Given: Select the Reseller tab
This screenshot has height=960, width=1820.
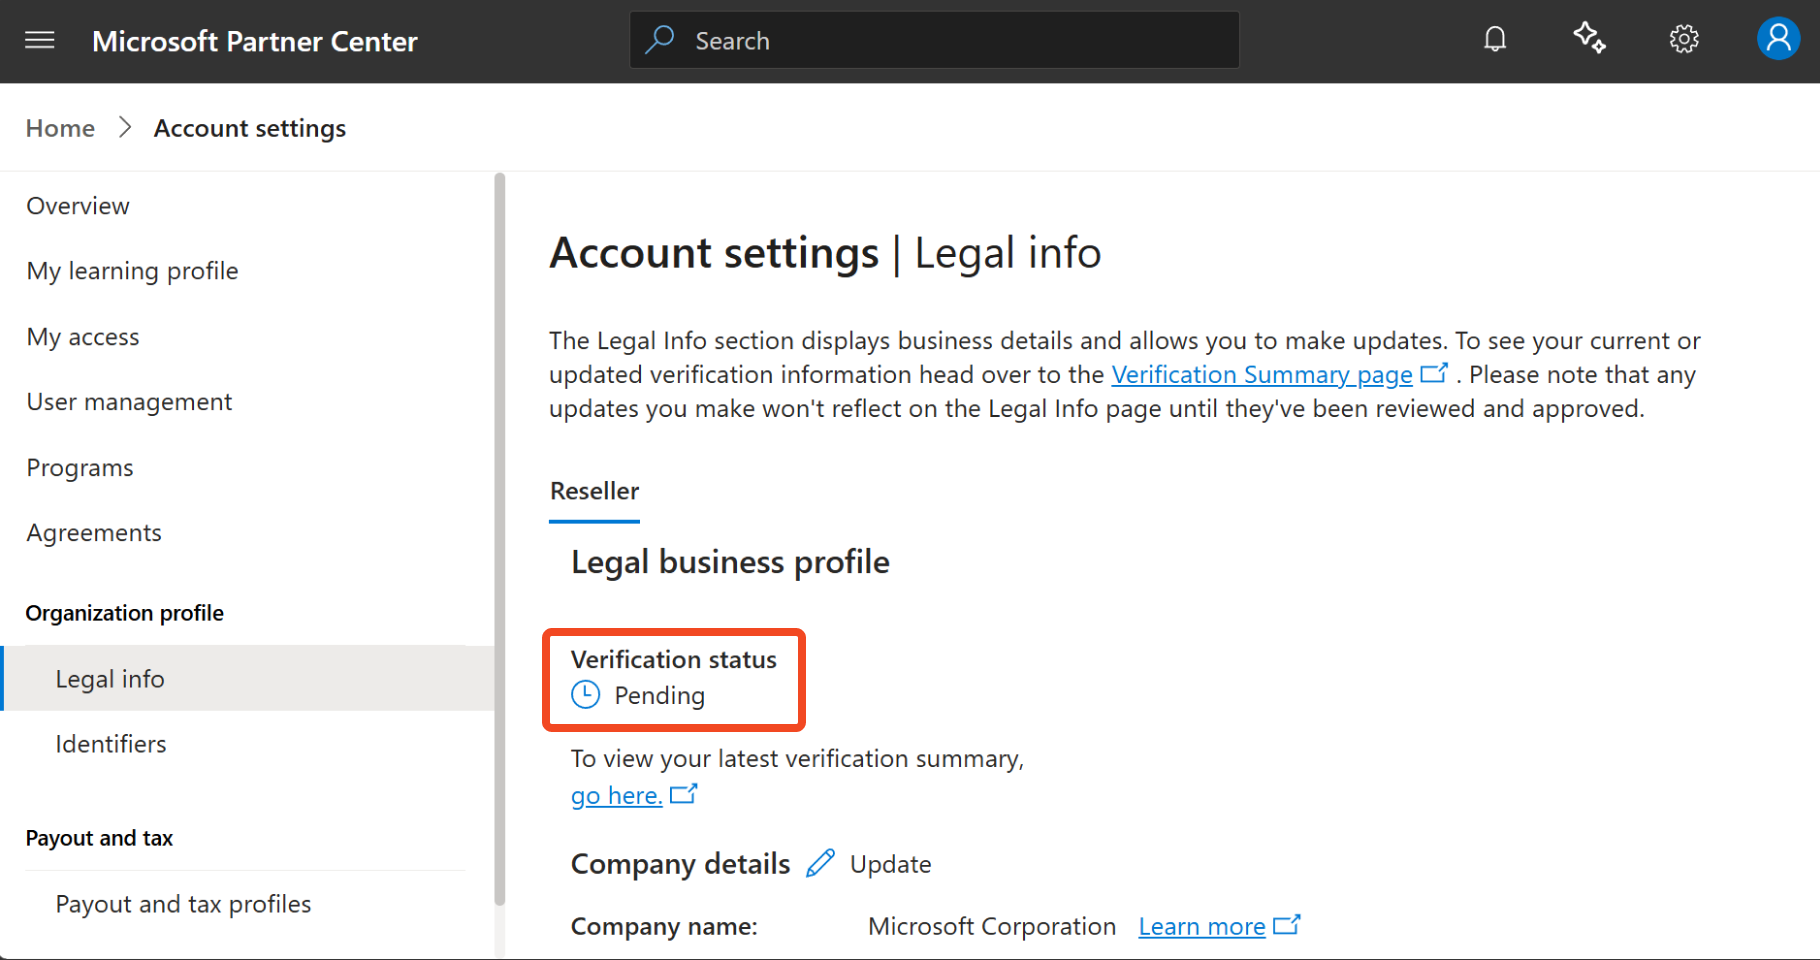Looking at the screenshot, I should point(594,491).
